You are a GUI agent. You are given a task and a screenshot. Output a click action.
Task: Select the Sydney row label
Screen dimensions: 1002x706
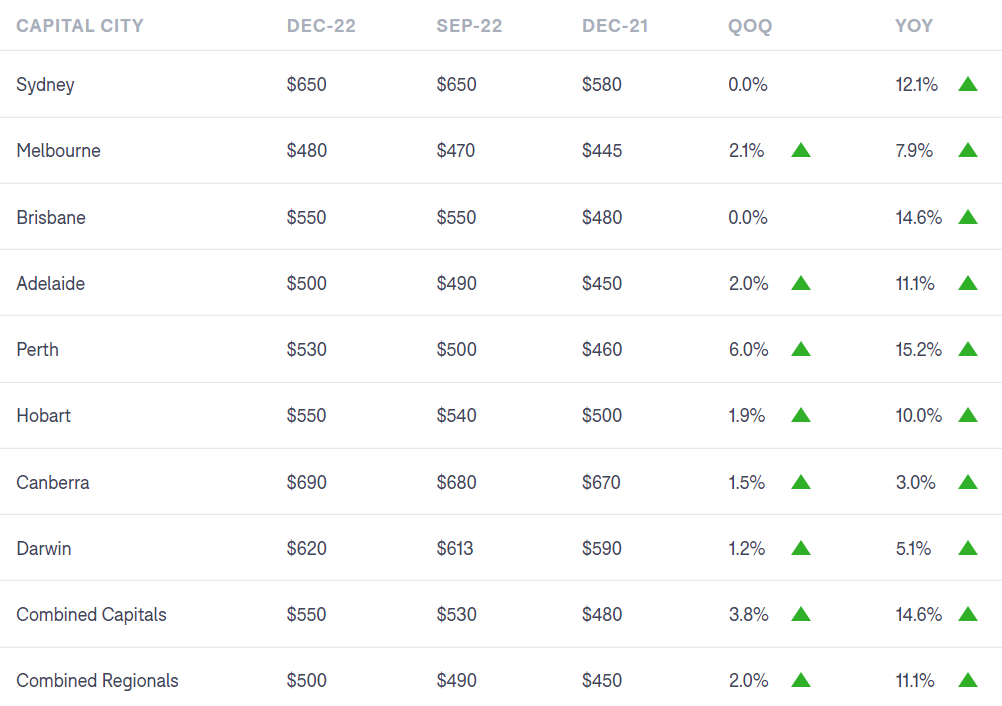coord(45,85)
